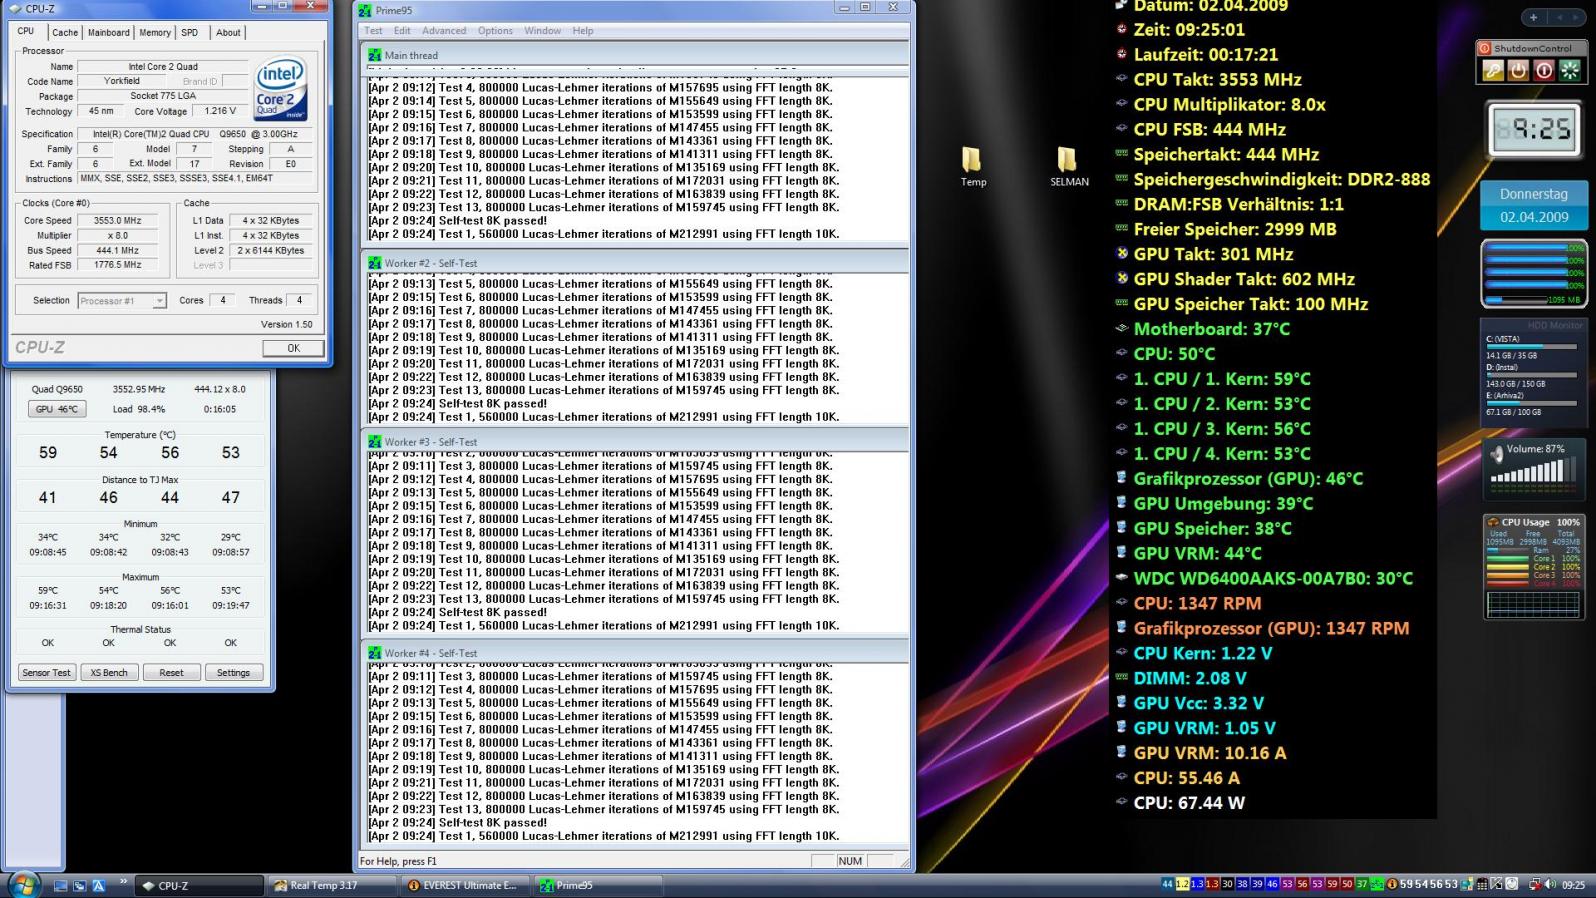The image size is (1596, 898).
Task: Select the CPU tab in CPU-Z
Action: point(26,31)
